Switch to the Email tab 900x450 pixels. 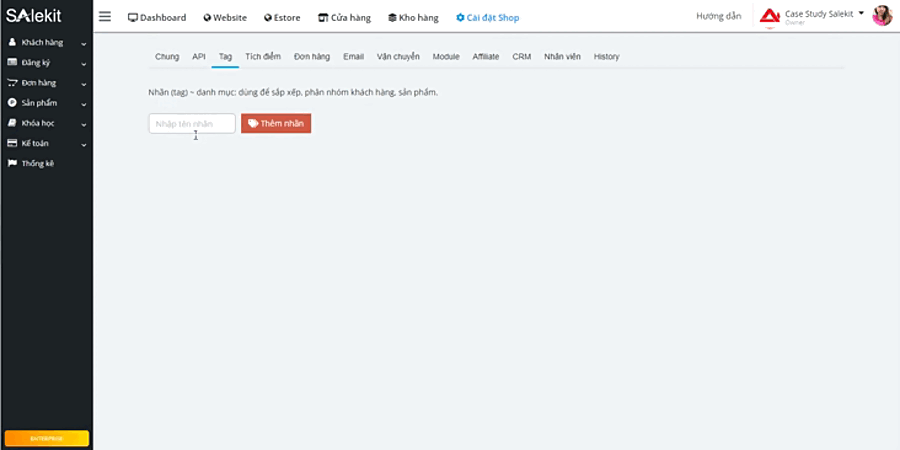[354, 56]
